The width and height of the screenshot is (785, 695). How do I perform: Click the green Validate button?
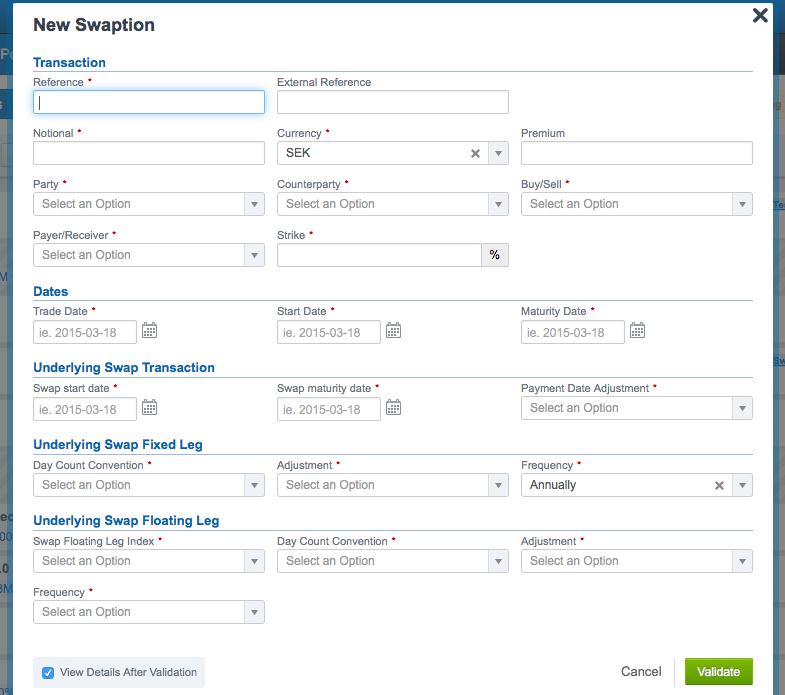[718, 672]
